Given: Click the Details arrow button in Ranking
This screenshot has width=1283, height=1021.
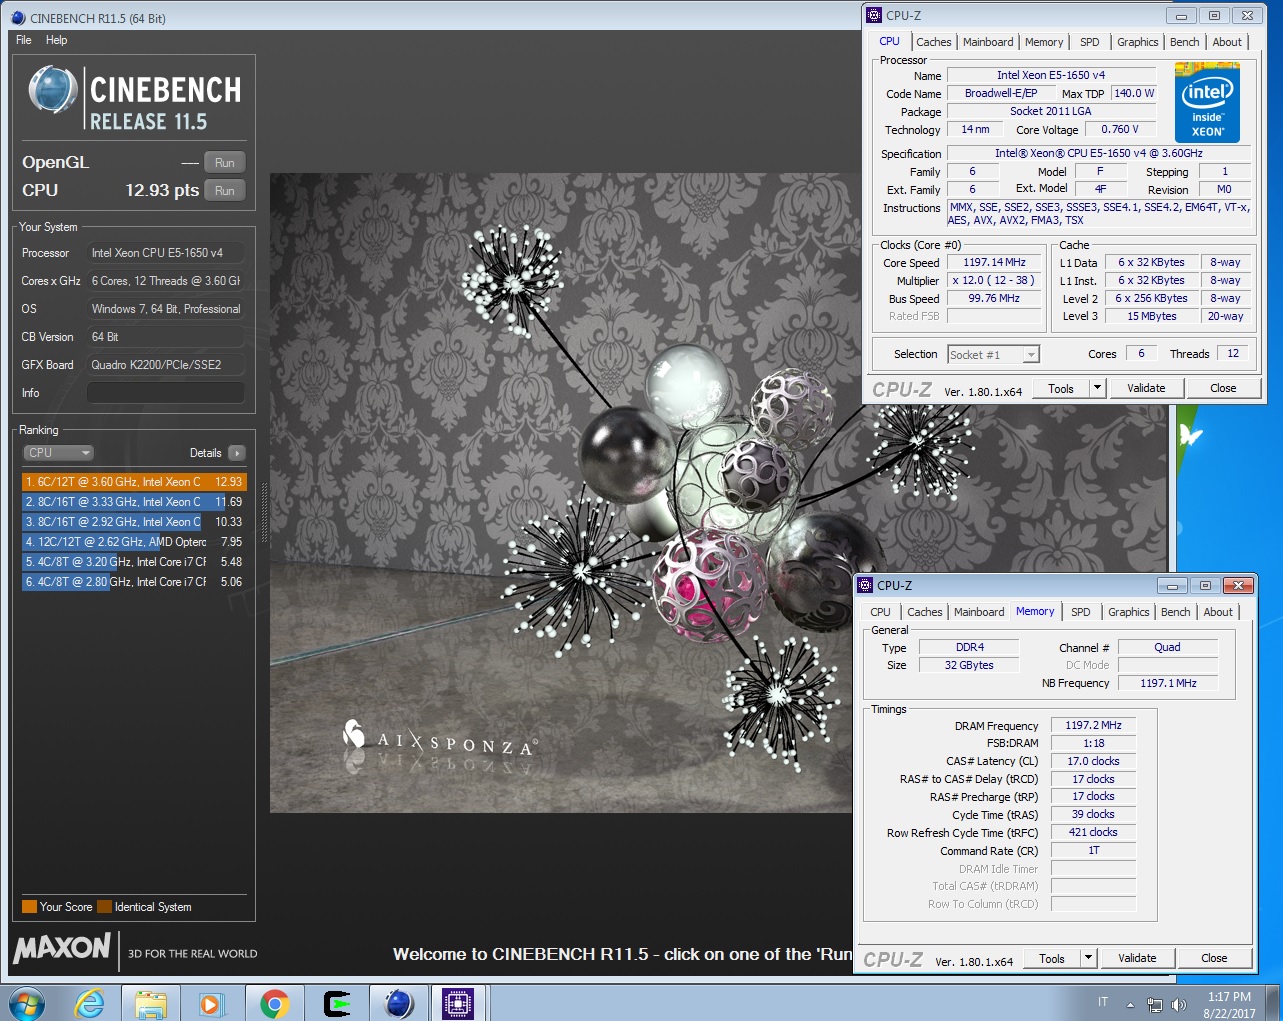Looking at the screenshot, I should point(237,453).
